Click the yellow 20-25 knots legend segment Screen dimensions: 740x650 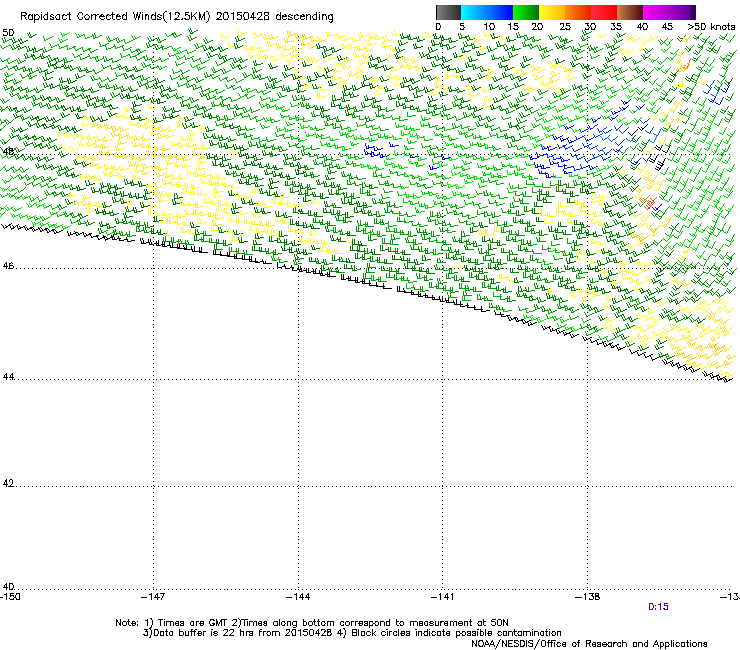pyautogui.click(x=552, y=12)
